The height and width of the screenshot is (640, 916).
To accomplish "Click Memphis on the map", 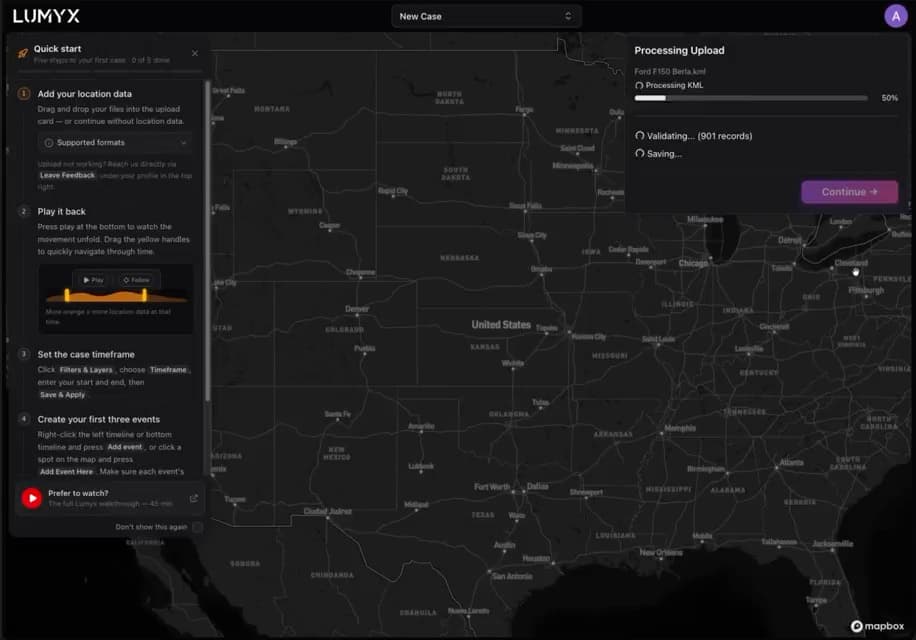I will pyautogui.click(x=680, y=428).
